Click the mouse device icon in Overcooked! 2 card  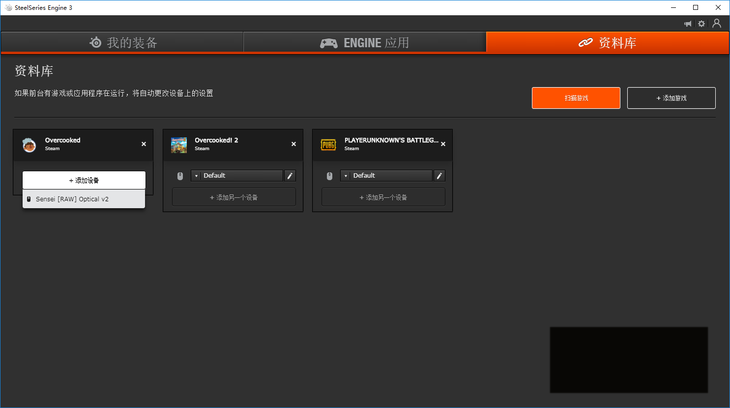point(180,176)
